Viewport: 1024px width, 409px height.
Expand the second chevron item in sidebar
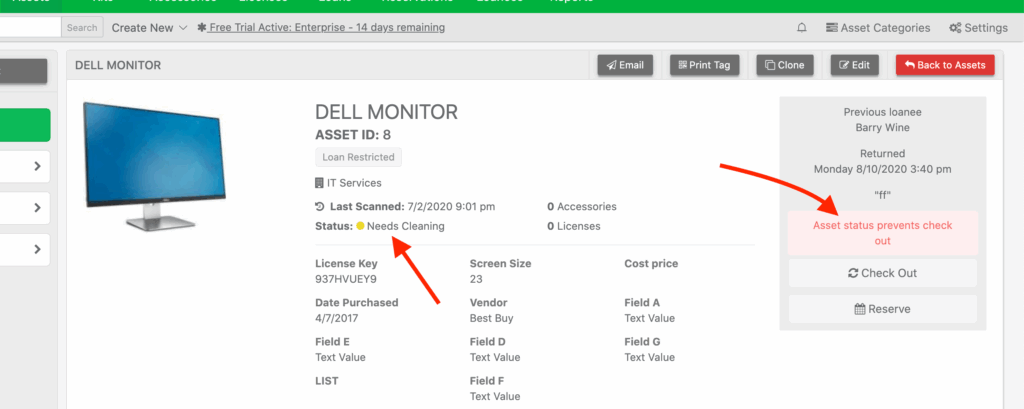pos(36,208)
